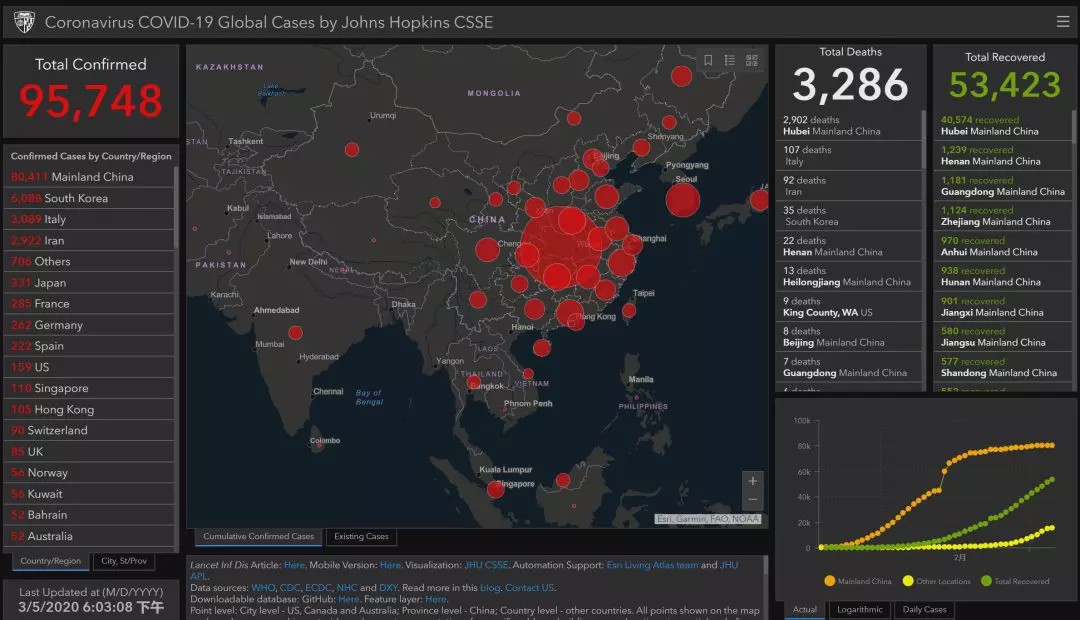
Task: Open the basemap gallery grid icon
Action: [x=752, y=61]
